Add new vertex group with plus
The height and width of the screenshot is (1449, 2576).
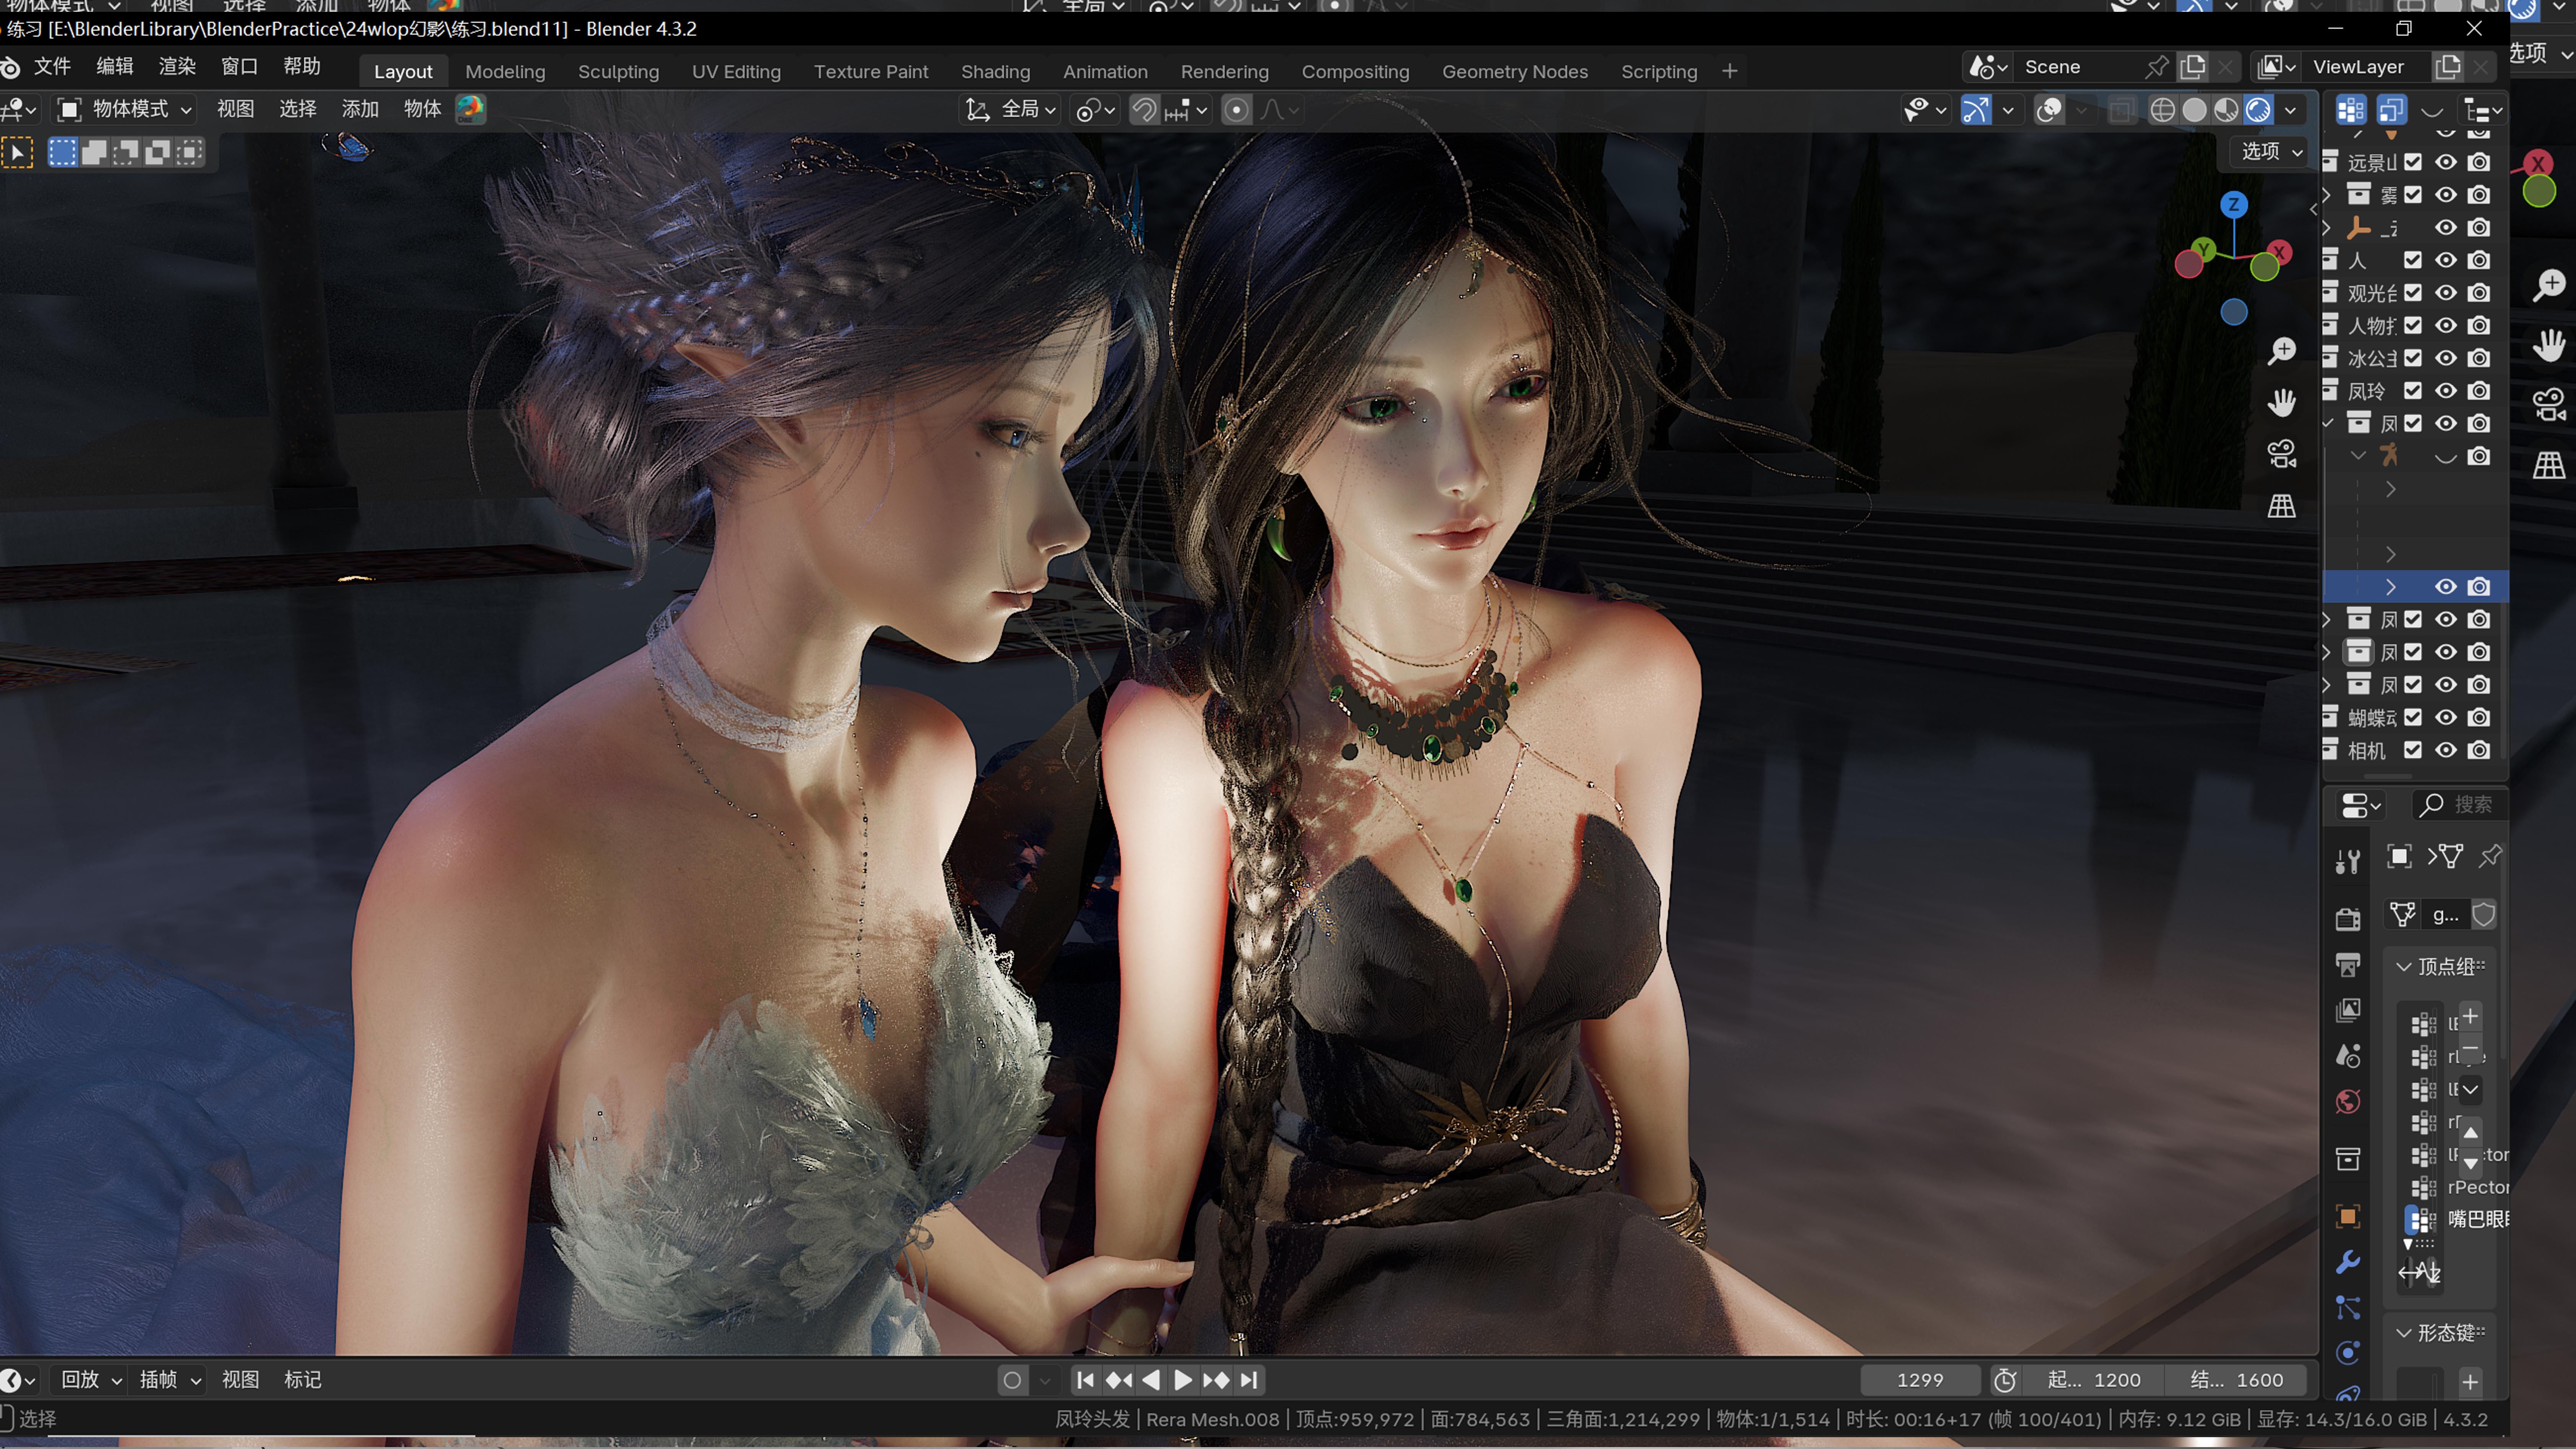2470,1016
